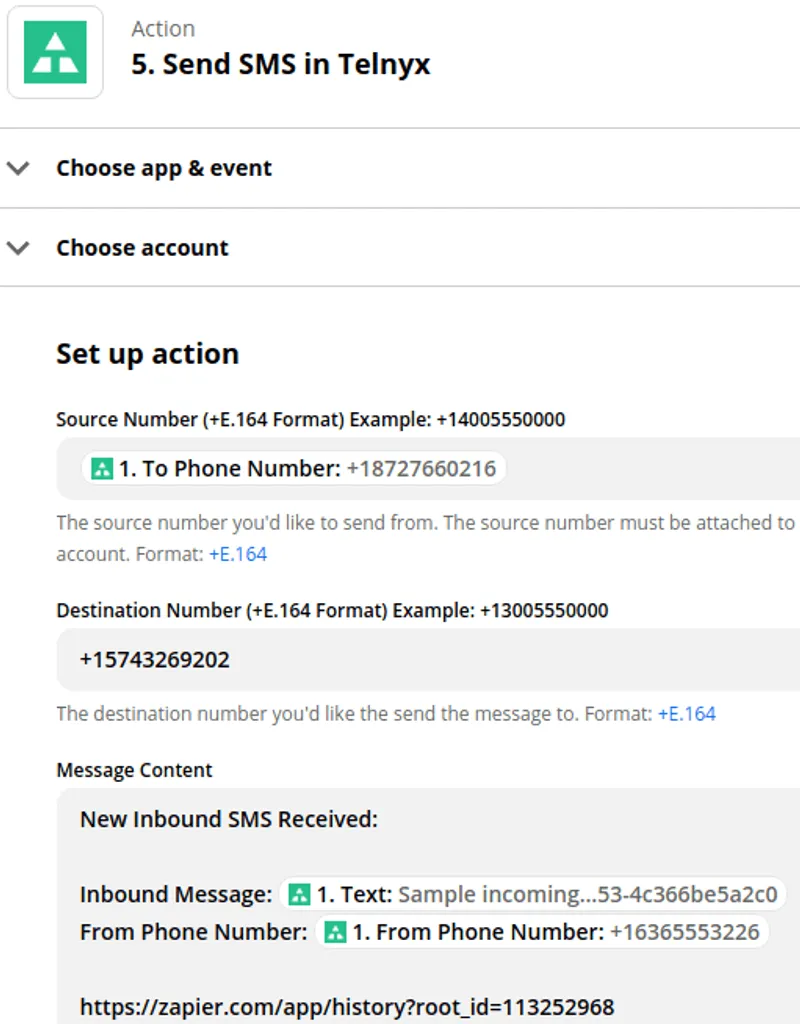This screenshot has width=800, height=1024.
Task: Click the chevron beside 'Choose app & event'
Action: [18, 168]
